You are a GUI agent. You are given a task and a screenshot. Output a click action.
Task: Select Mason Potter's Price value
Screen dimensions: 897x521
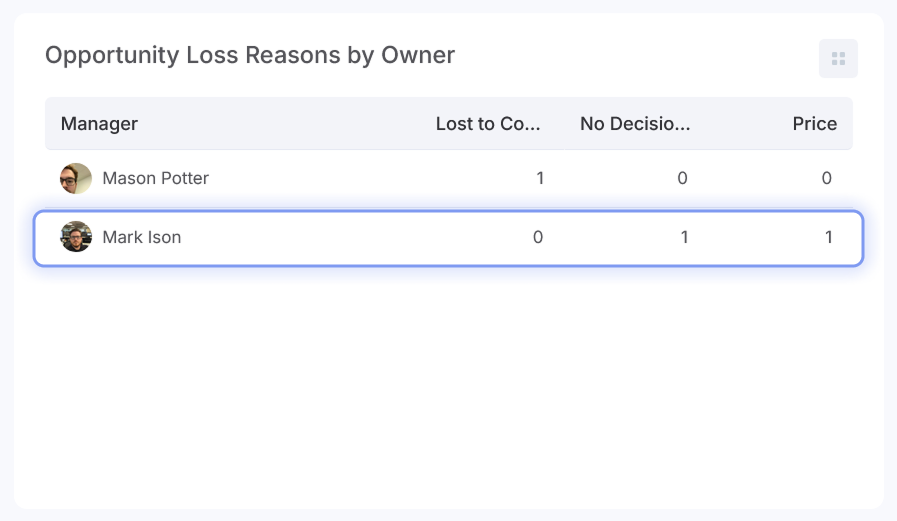[826, 179]
